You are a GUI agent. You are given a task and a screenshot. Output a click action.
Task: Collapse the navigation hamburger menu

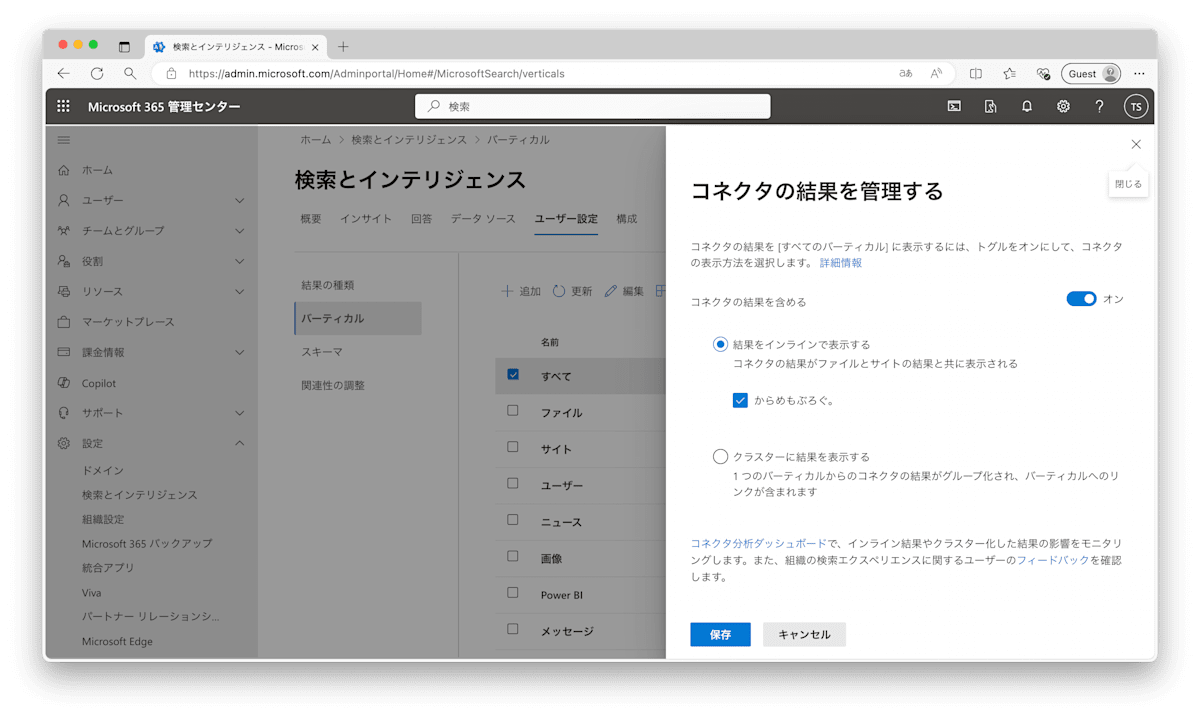64,140
